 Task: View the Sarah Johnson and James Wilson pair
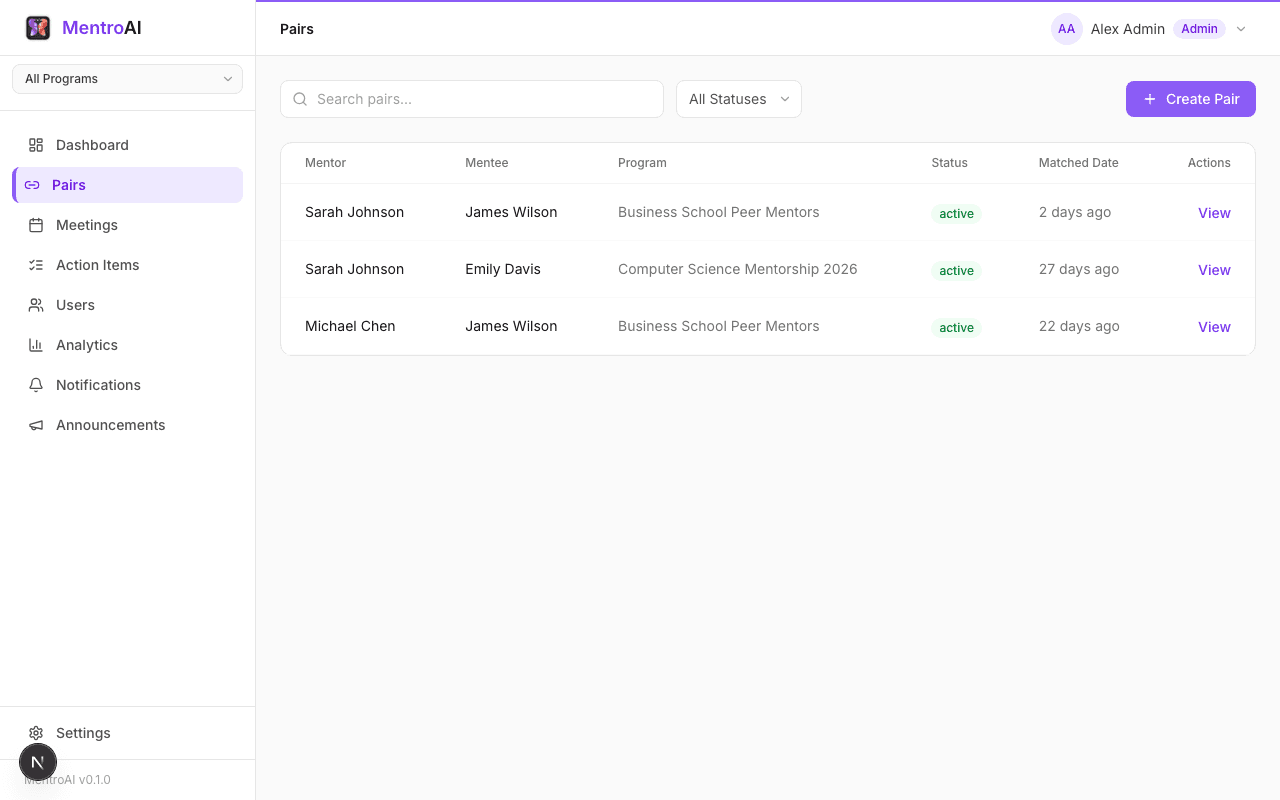(x=1213, y=213)
